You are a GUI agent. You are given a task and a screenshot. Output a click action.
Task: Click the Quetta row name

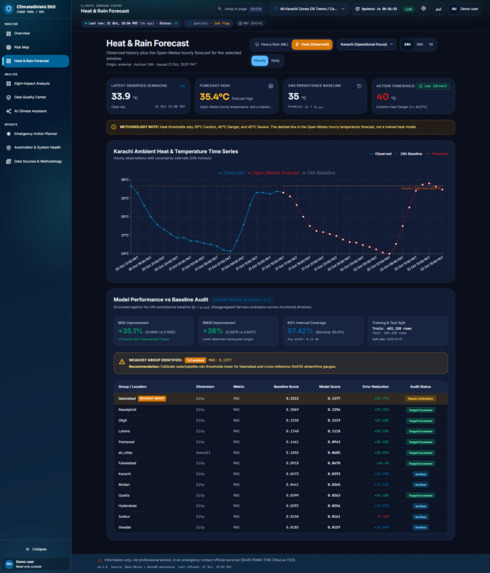click(x=124, y=496)
